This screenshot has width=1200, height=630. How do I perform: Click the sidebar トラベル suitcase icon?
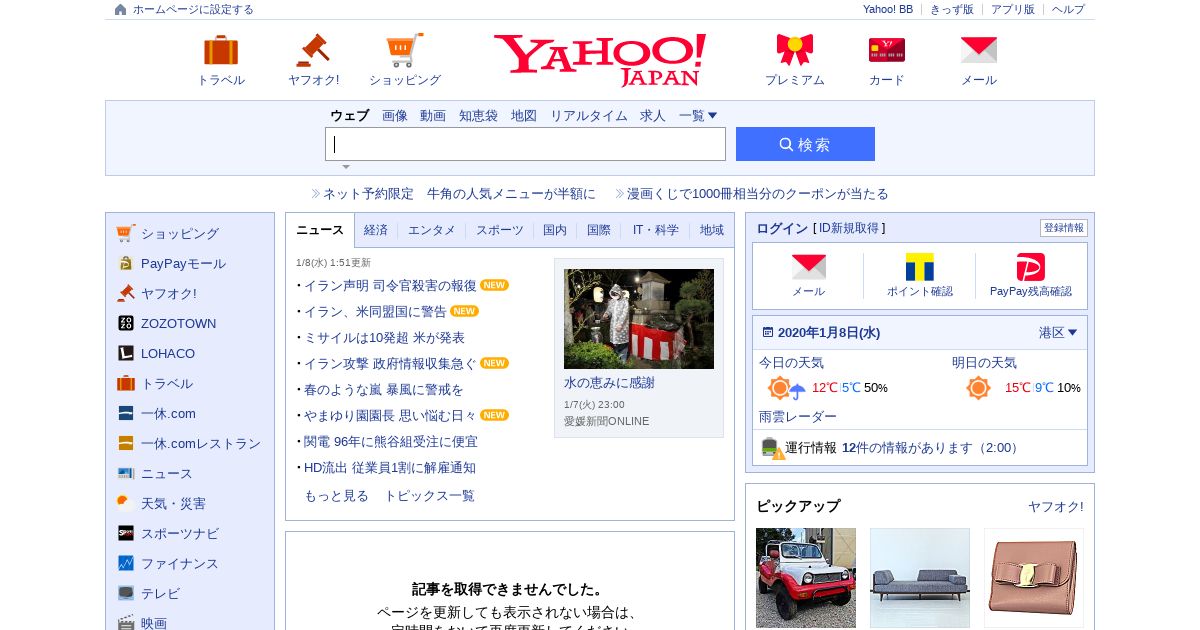126,383
